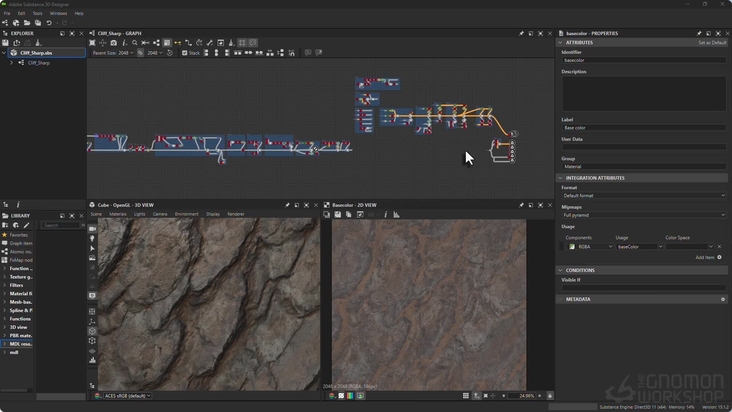This screenshot has width=732, height=412.
Task: Pin the Properties panel
Action: click(x=699, y=34)
